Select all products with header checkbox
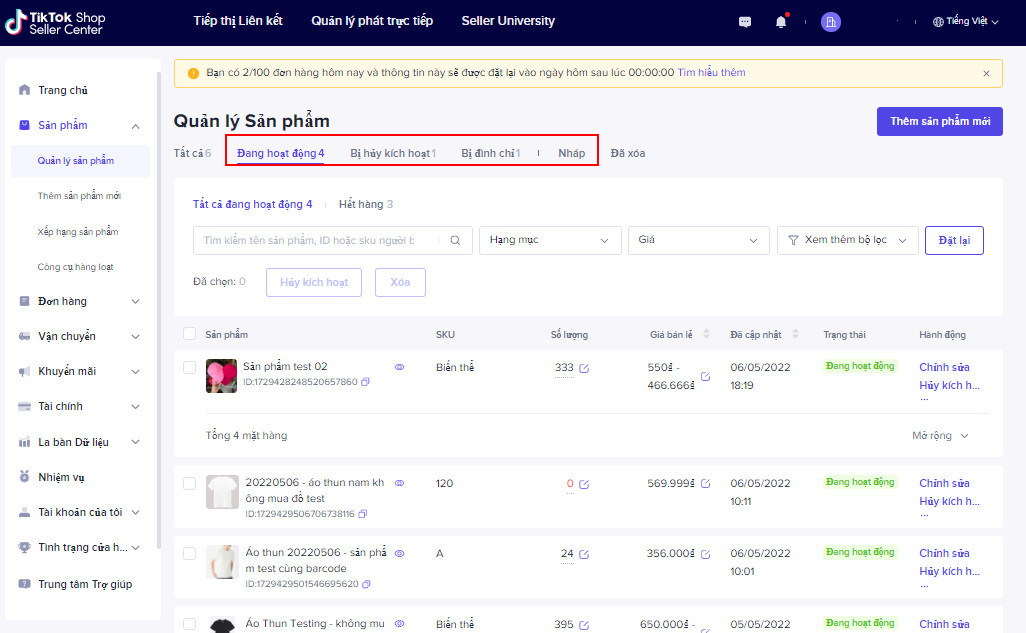This screenshot has width=1026, height=633. [x=190, y=334]
